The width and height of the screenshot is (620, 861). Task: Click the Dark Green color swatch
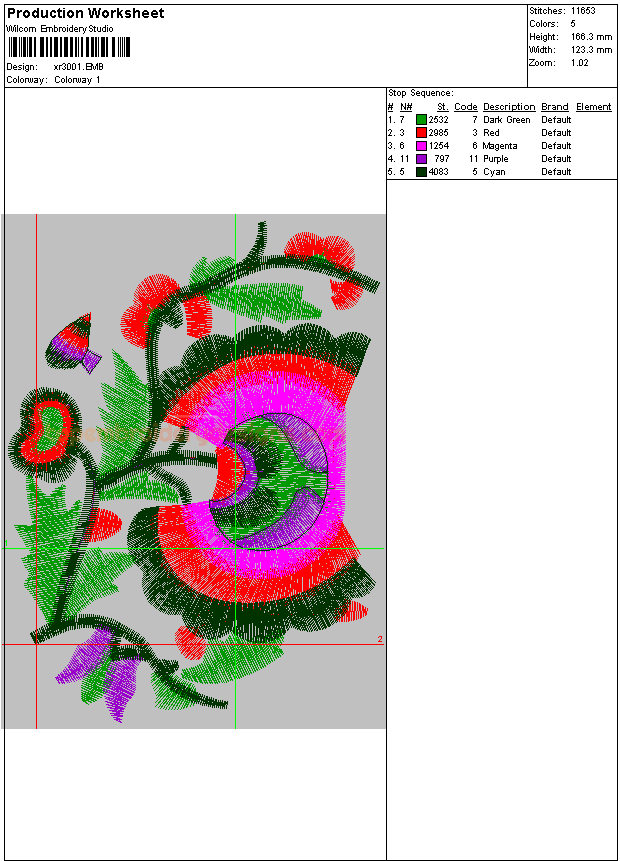421,120
